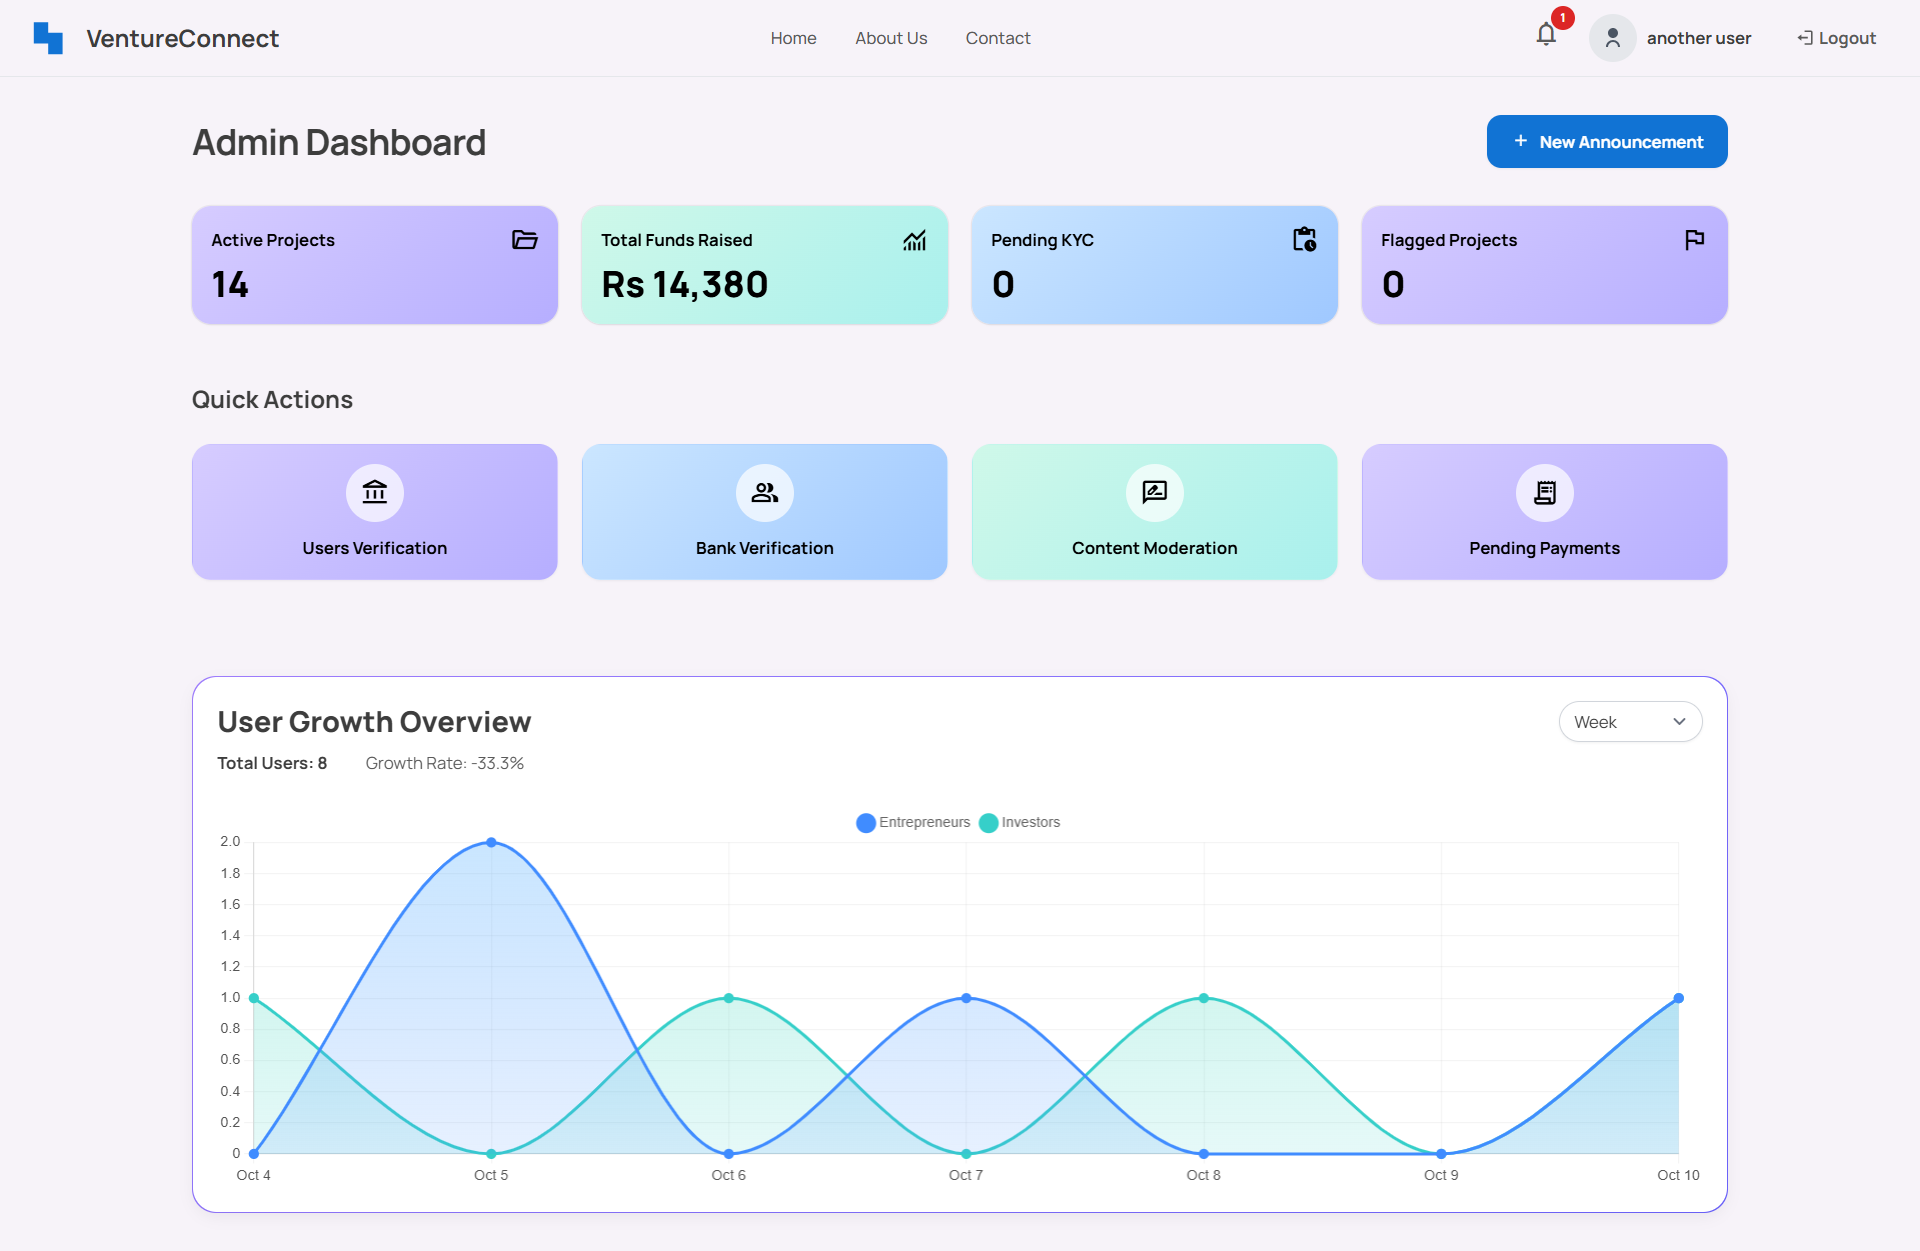Image resolution: width=1920 pixels, height=1251 pixels.
Task: Click the Flagged Projects flag icon
Action: [1694, 240]
